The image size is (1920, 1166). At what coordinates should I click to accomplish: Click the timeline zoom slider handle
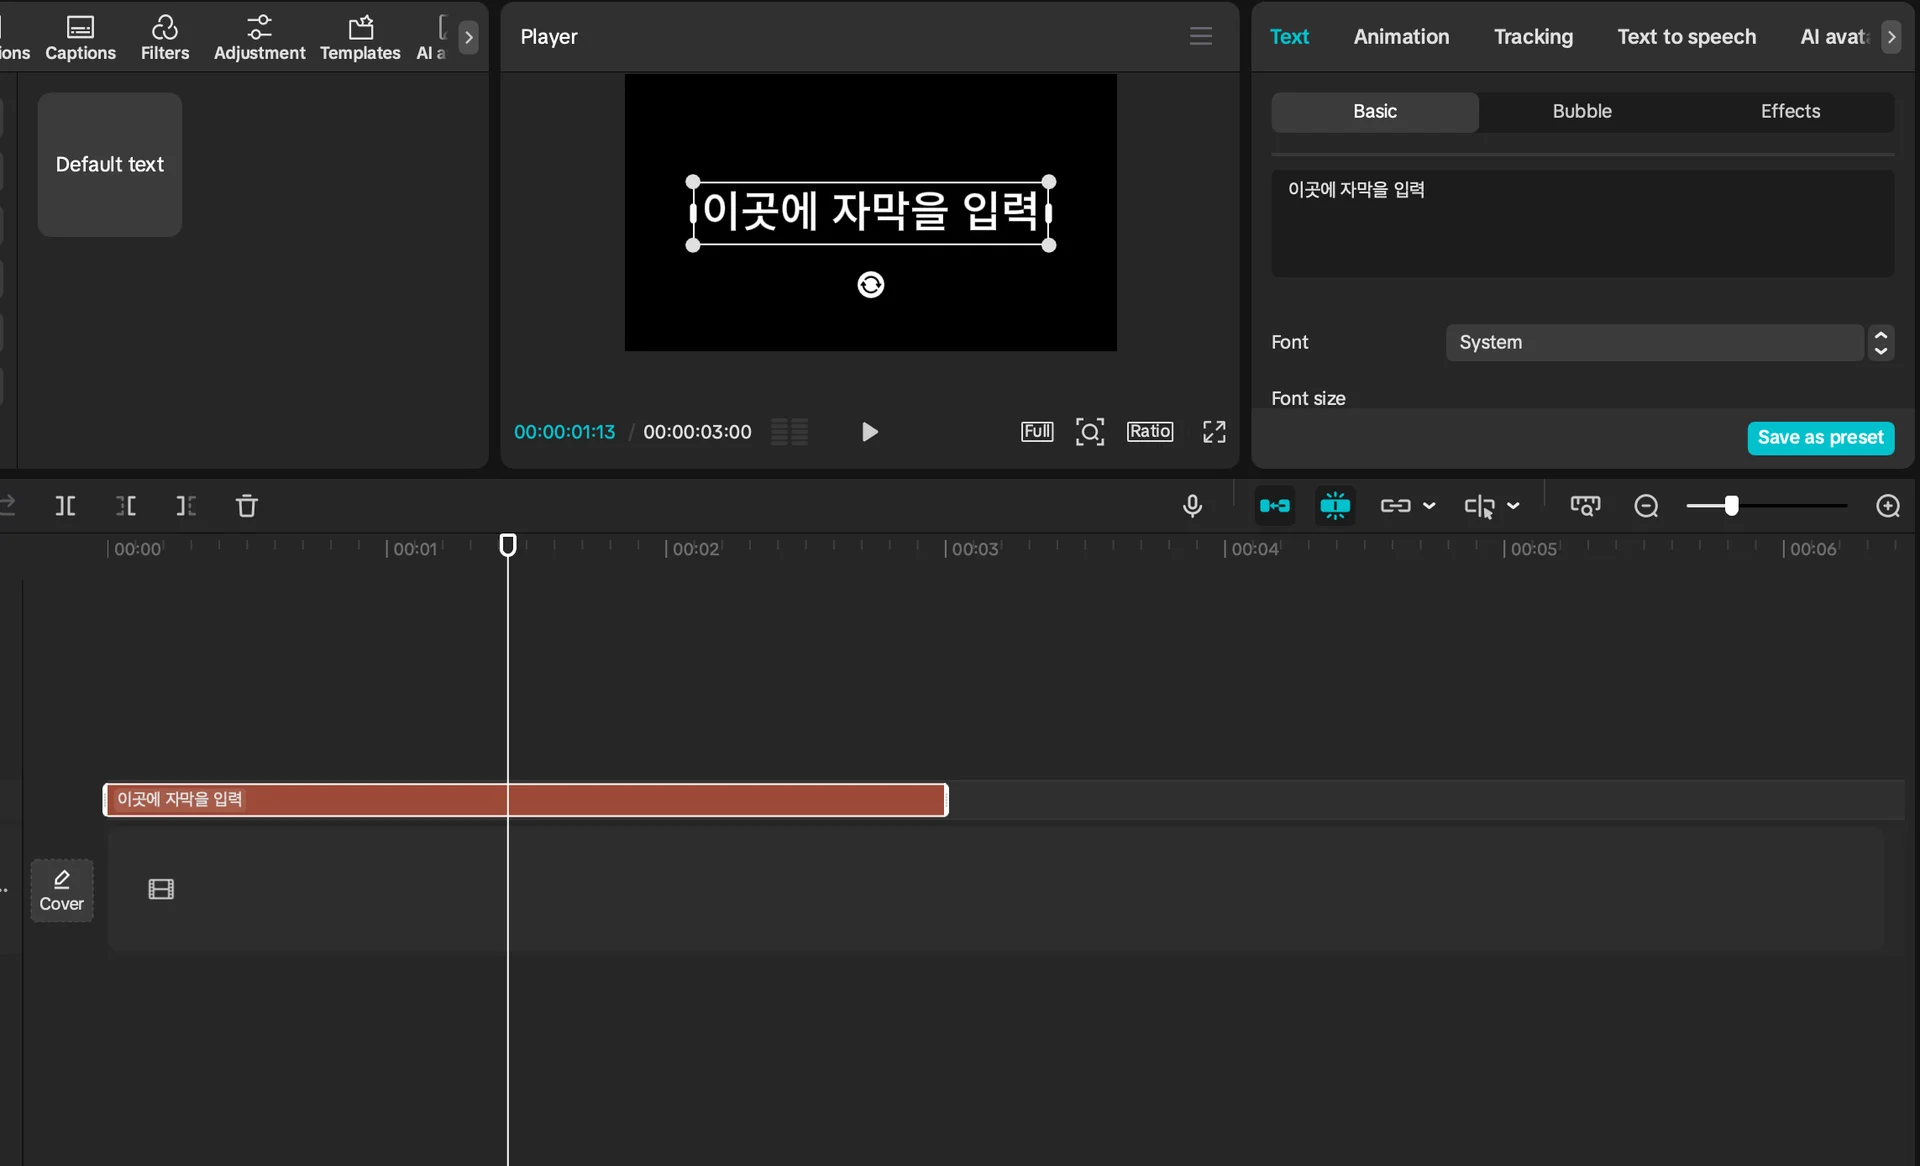point(1731,506)
